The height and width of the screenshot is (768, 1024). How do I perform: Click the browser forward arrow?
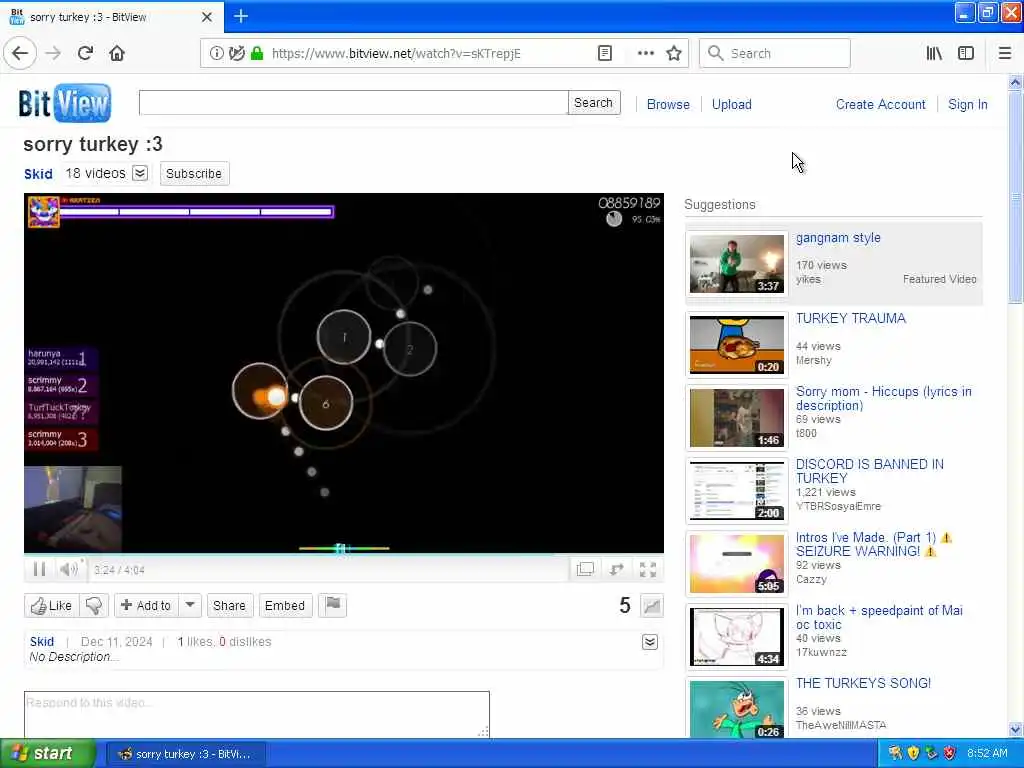pos(54,53)
